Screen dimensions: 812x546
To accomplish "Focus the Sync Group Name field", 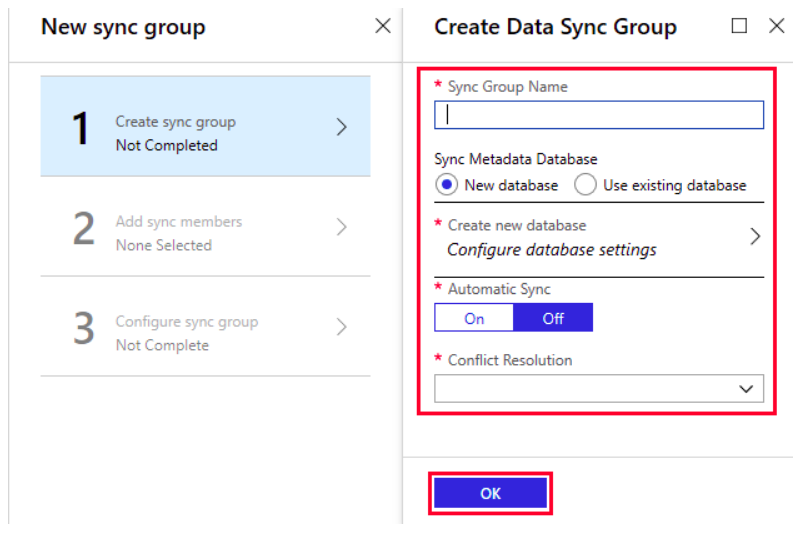I will point(598,115).
